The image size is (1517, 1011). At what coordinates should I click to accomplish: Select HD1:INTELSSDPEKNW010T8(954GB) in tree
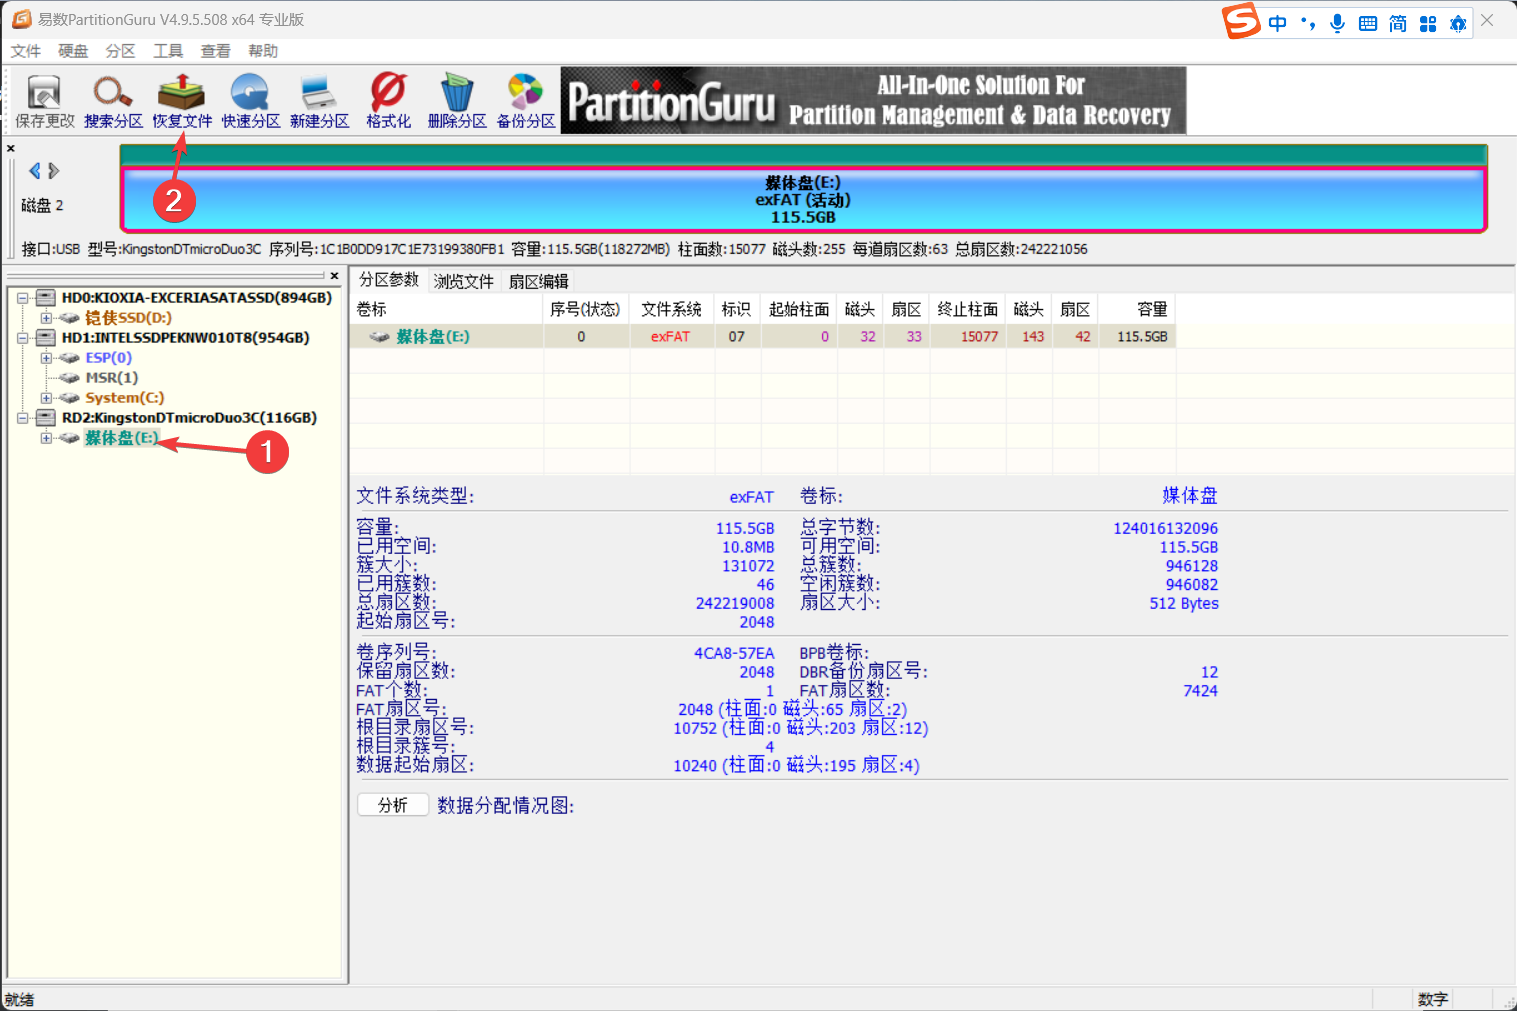click(185, 338)
